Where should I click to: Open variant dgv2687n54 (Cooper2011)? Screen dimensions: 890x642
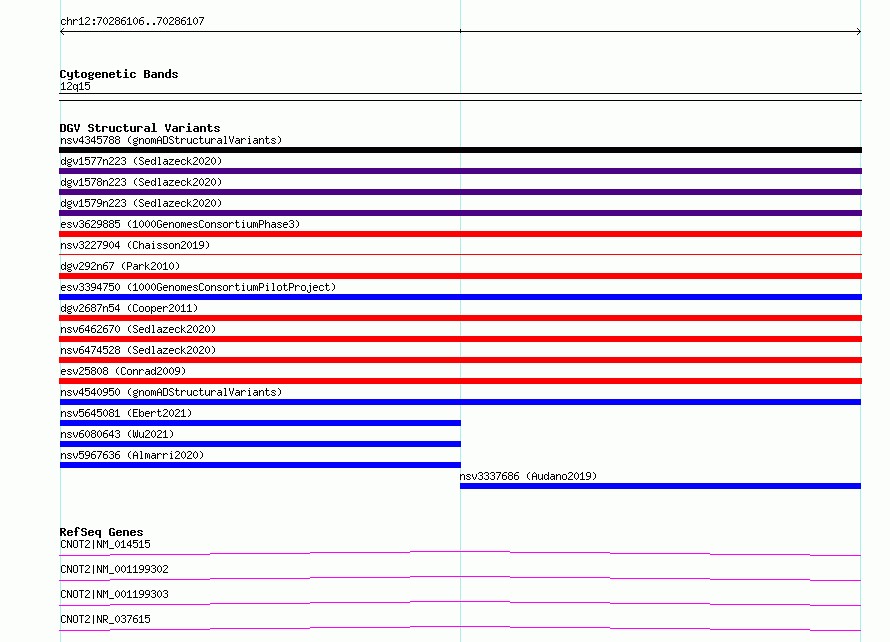pyautogui.click(x=129, y=308)
